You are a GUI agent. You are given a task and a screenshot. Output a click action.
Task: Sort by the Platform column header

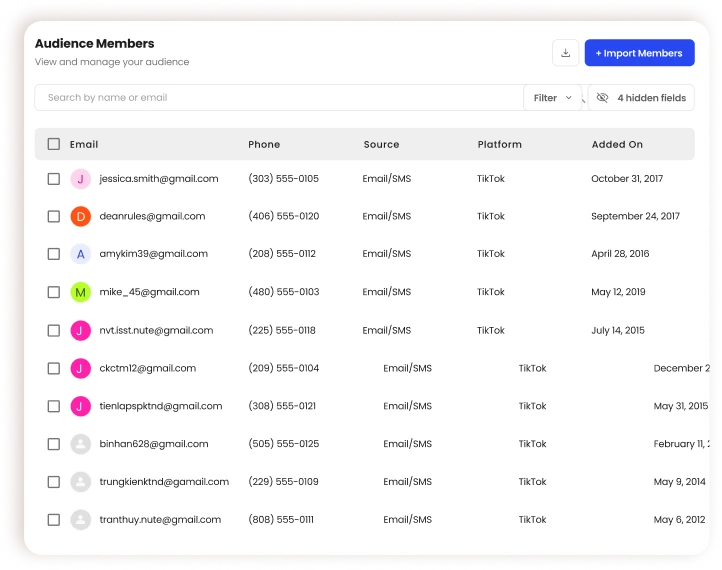(499, 144)
